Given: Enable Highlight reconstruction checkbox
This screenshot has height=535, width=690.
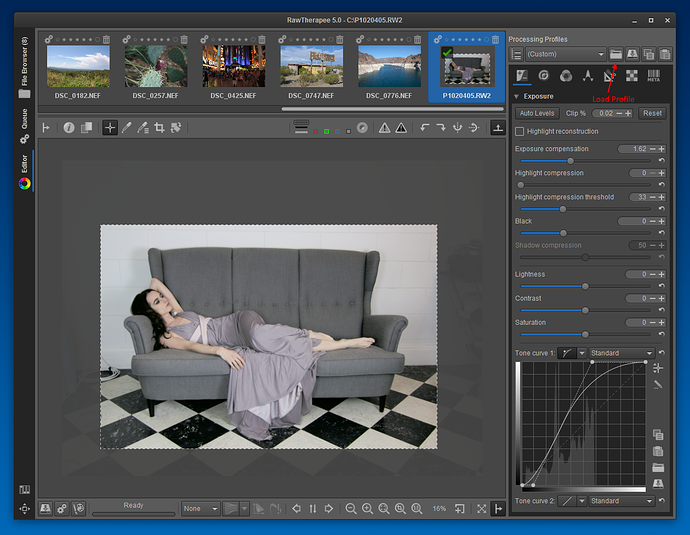Looking at the screenshot, I should point(519,131).
